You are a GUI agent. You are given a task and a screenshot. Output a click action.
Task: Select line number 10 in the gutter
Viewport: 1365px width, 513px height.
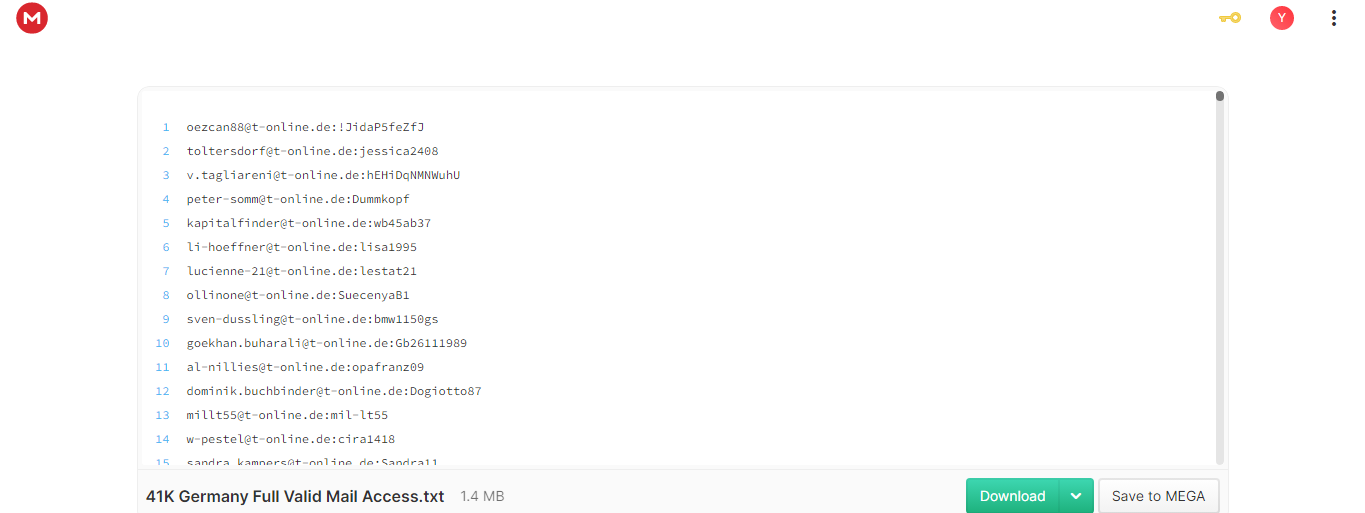tap(163, 343)
